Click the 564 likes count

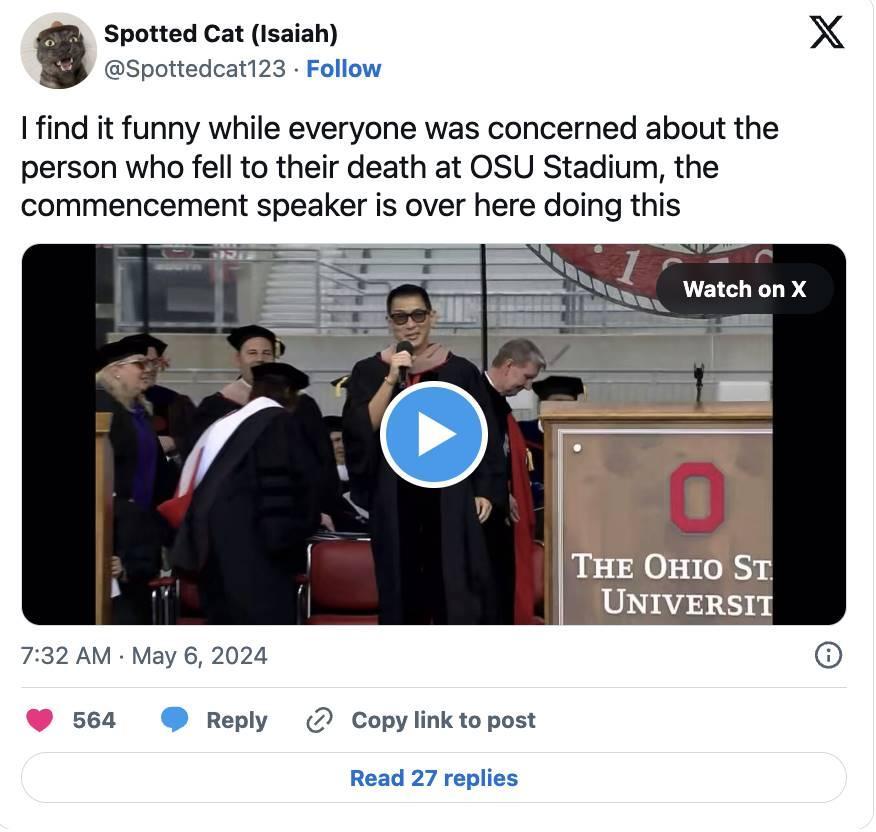(94, 720)
